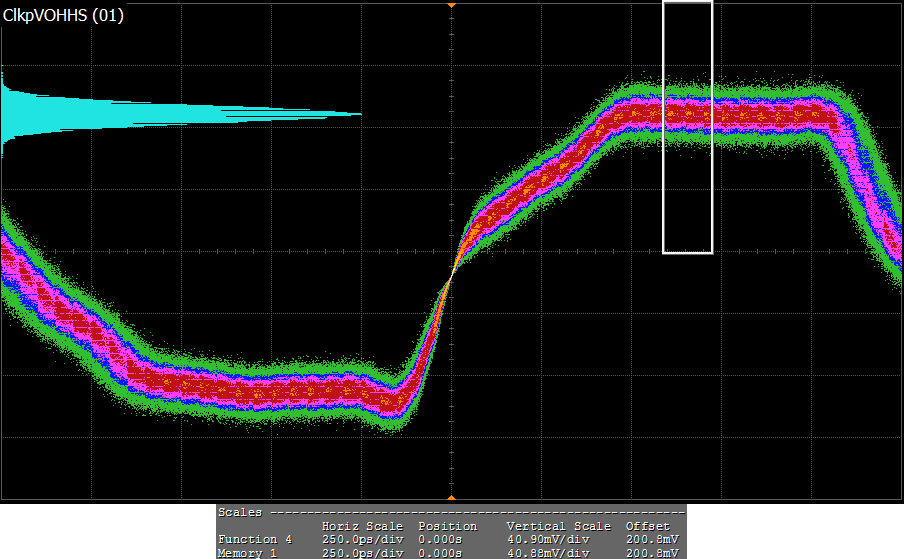904x559 pixels.
Task: Click the Horiz Scale column header
Action: coord(362,526)
